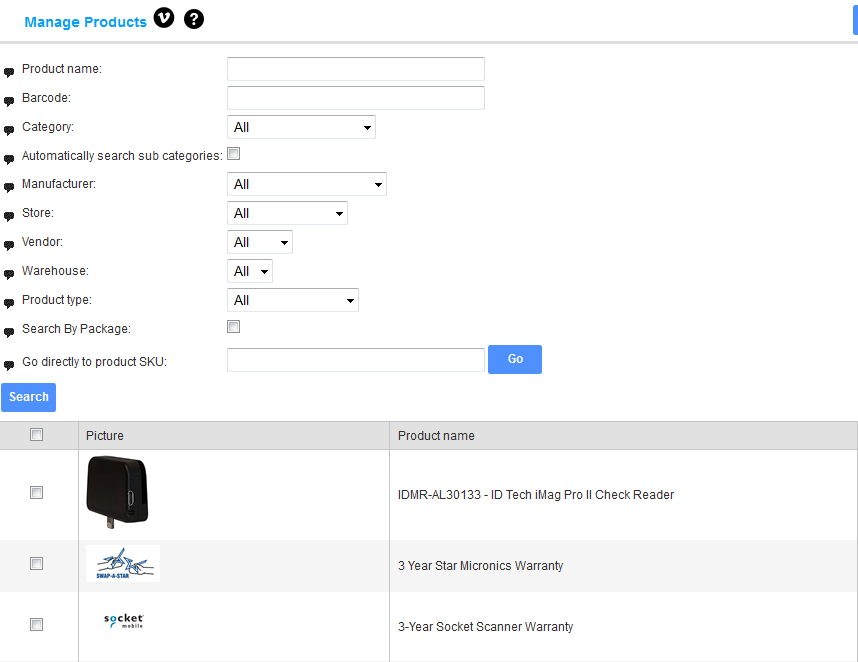Click the tooltip icon next to Barcode
Image resolution: width=858 pixels, height=662 pixels.
(9, 101)
